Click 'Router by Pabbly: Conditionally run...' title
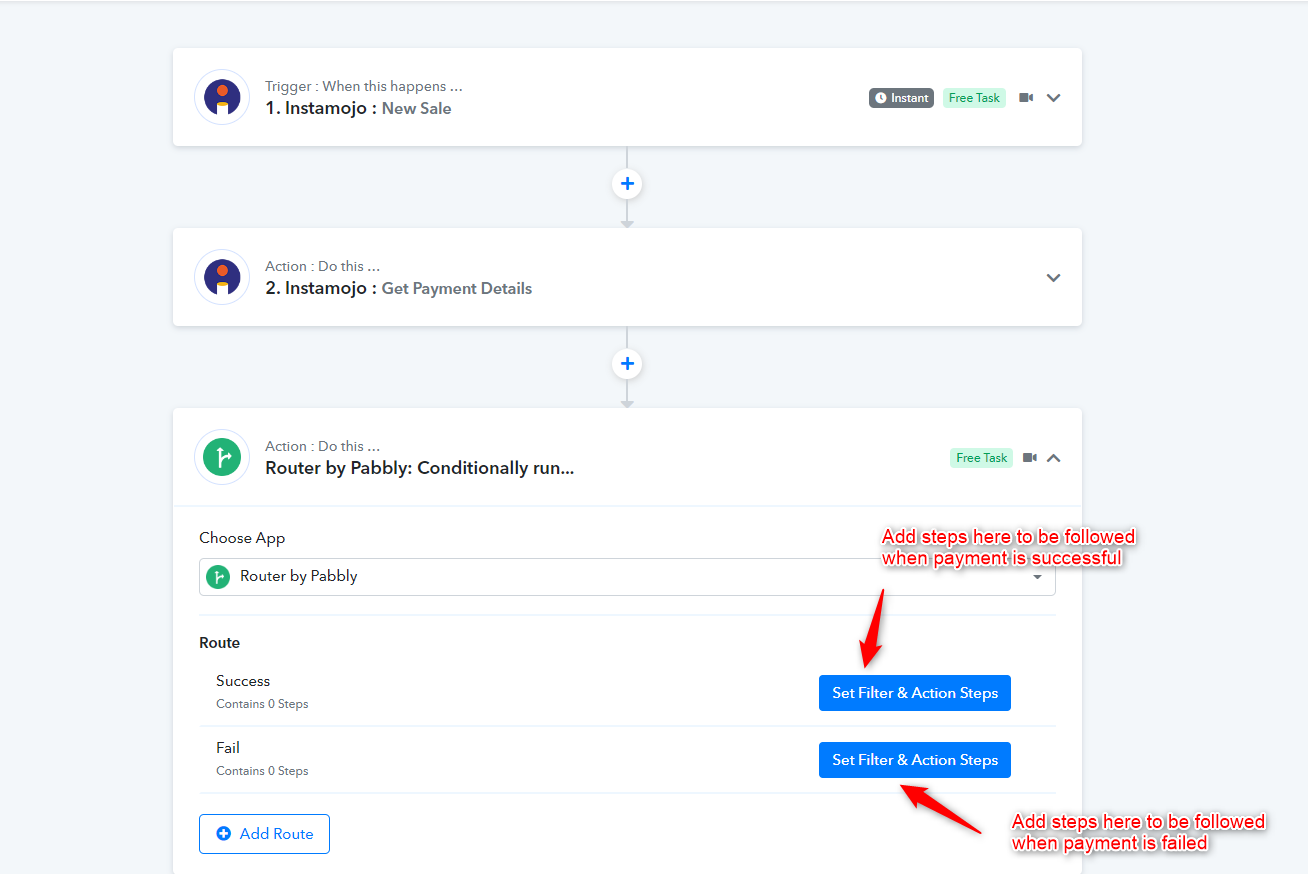 pos(419,468)
